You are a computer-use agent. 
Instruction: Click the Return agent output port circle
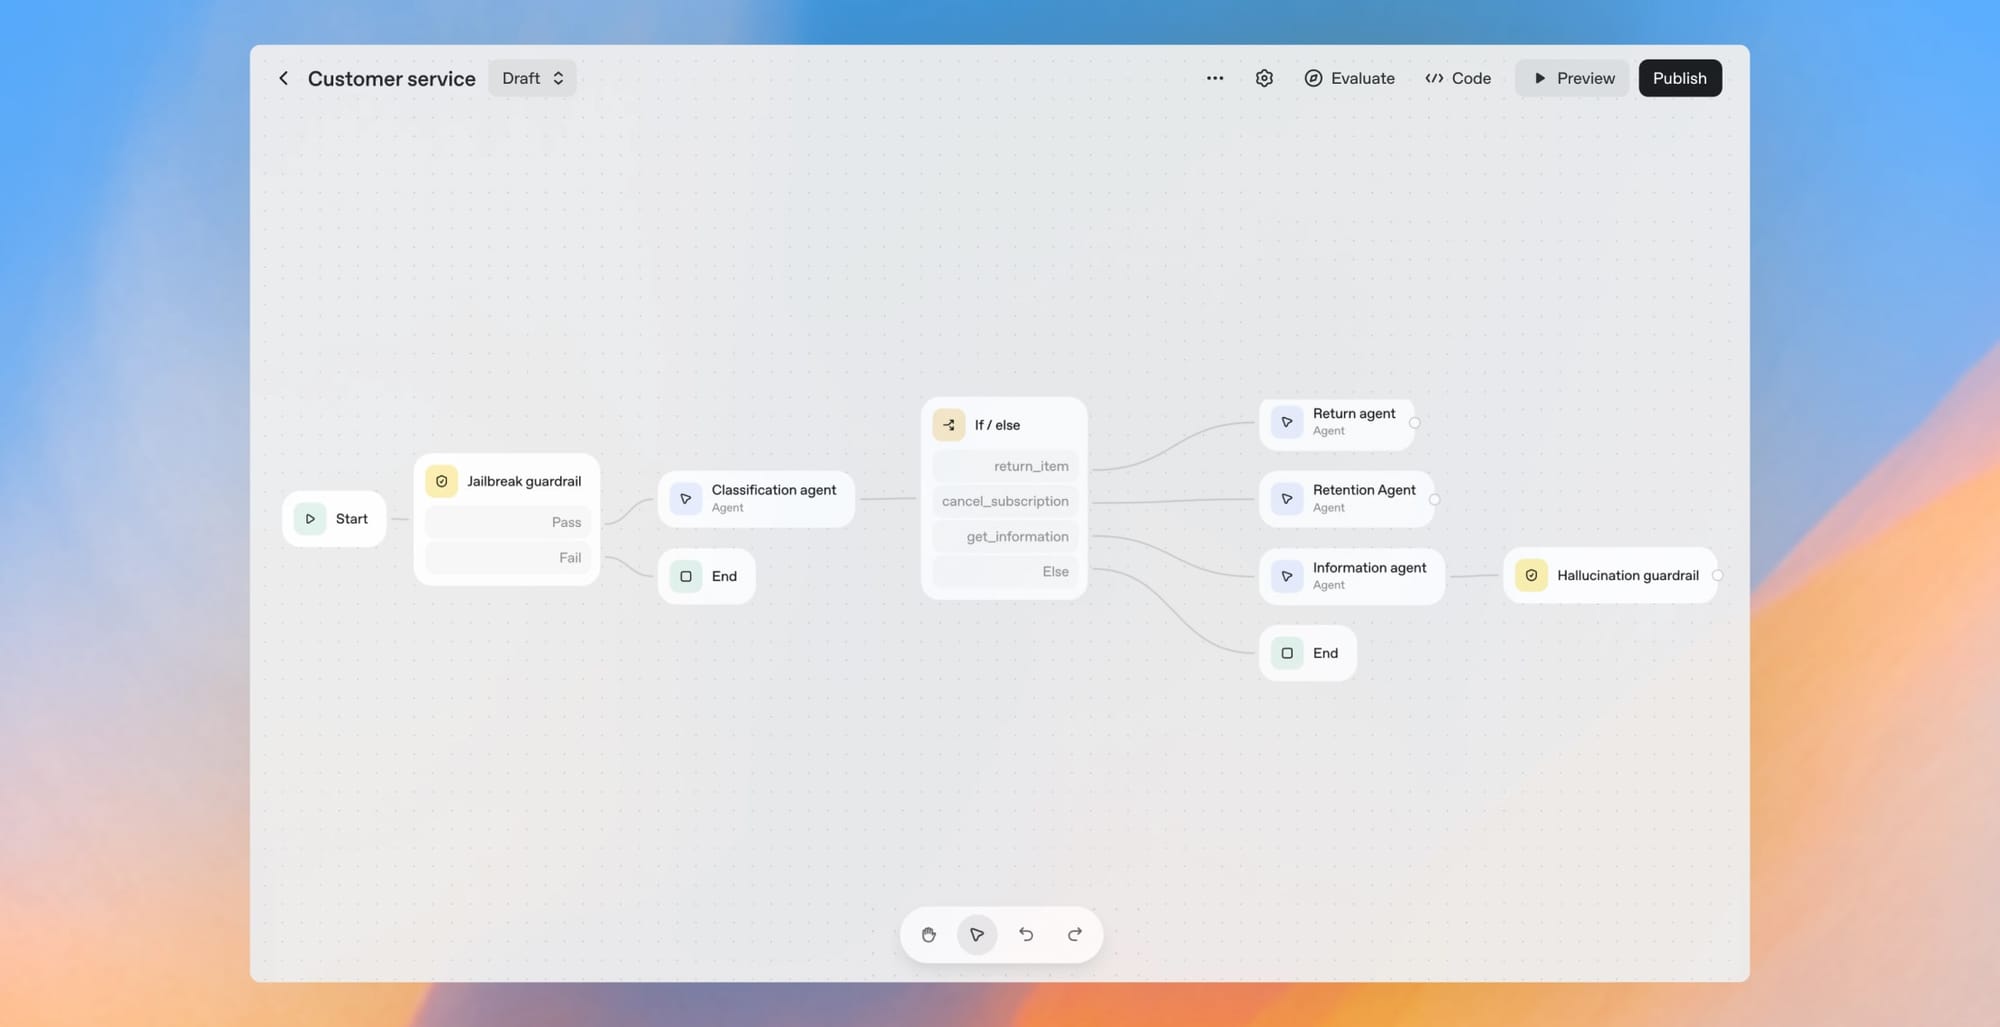coord(1415,423)
